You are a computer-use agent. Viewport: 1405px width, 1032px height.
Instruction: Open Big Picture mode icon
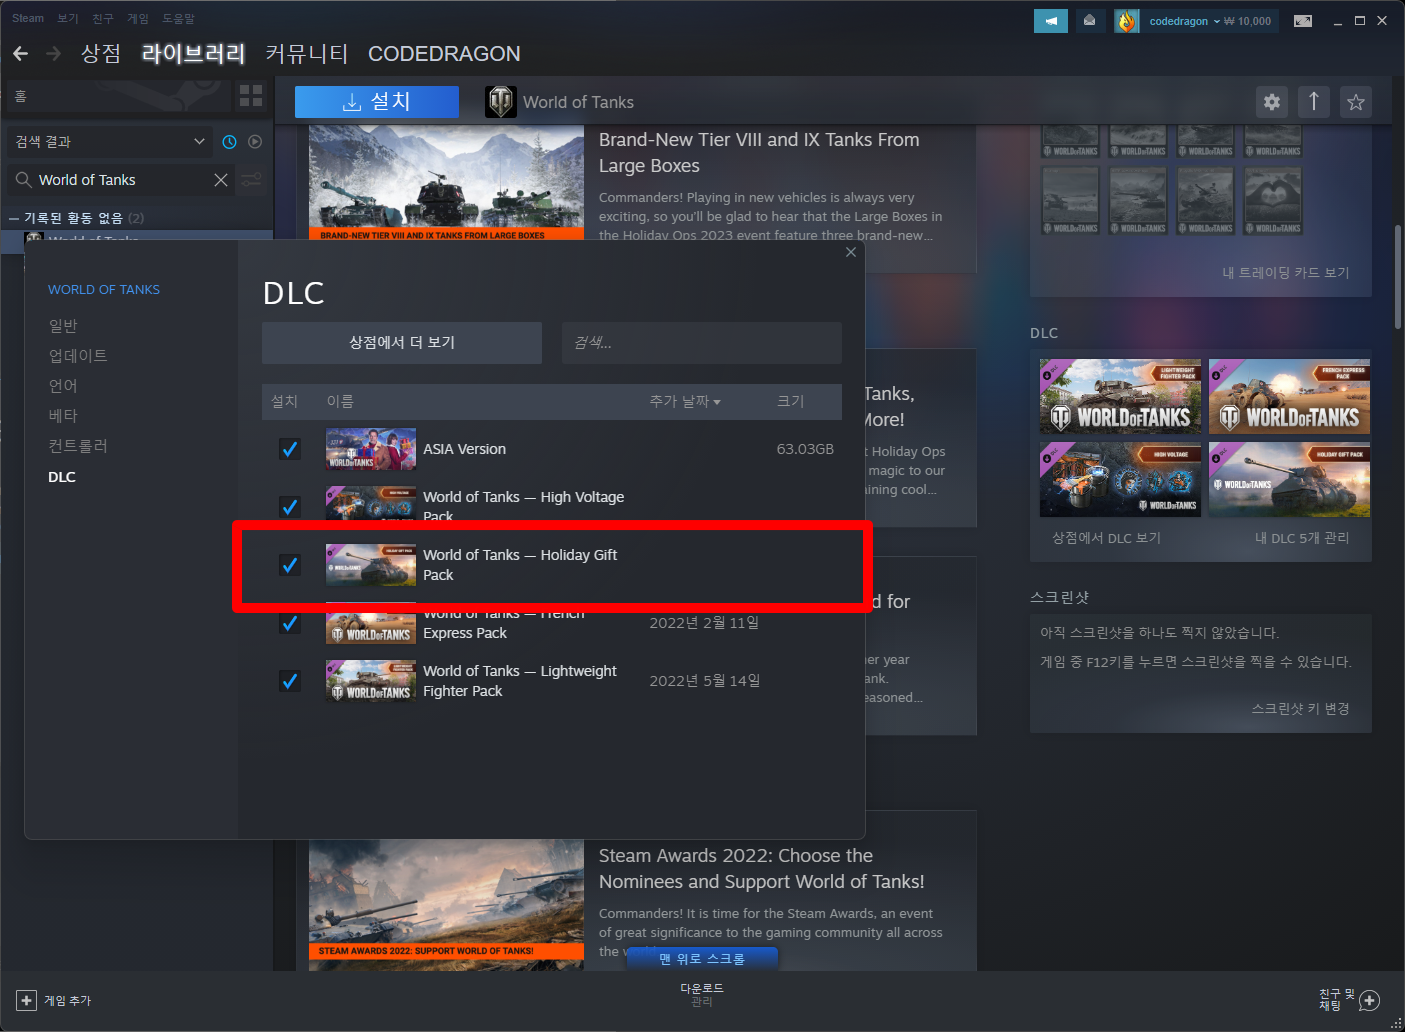tap(1303, 21)
